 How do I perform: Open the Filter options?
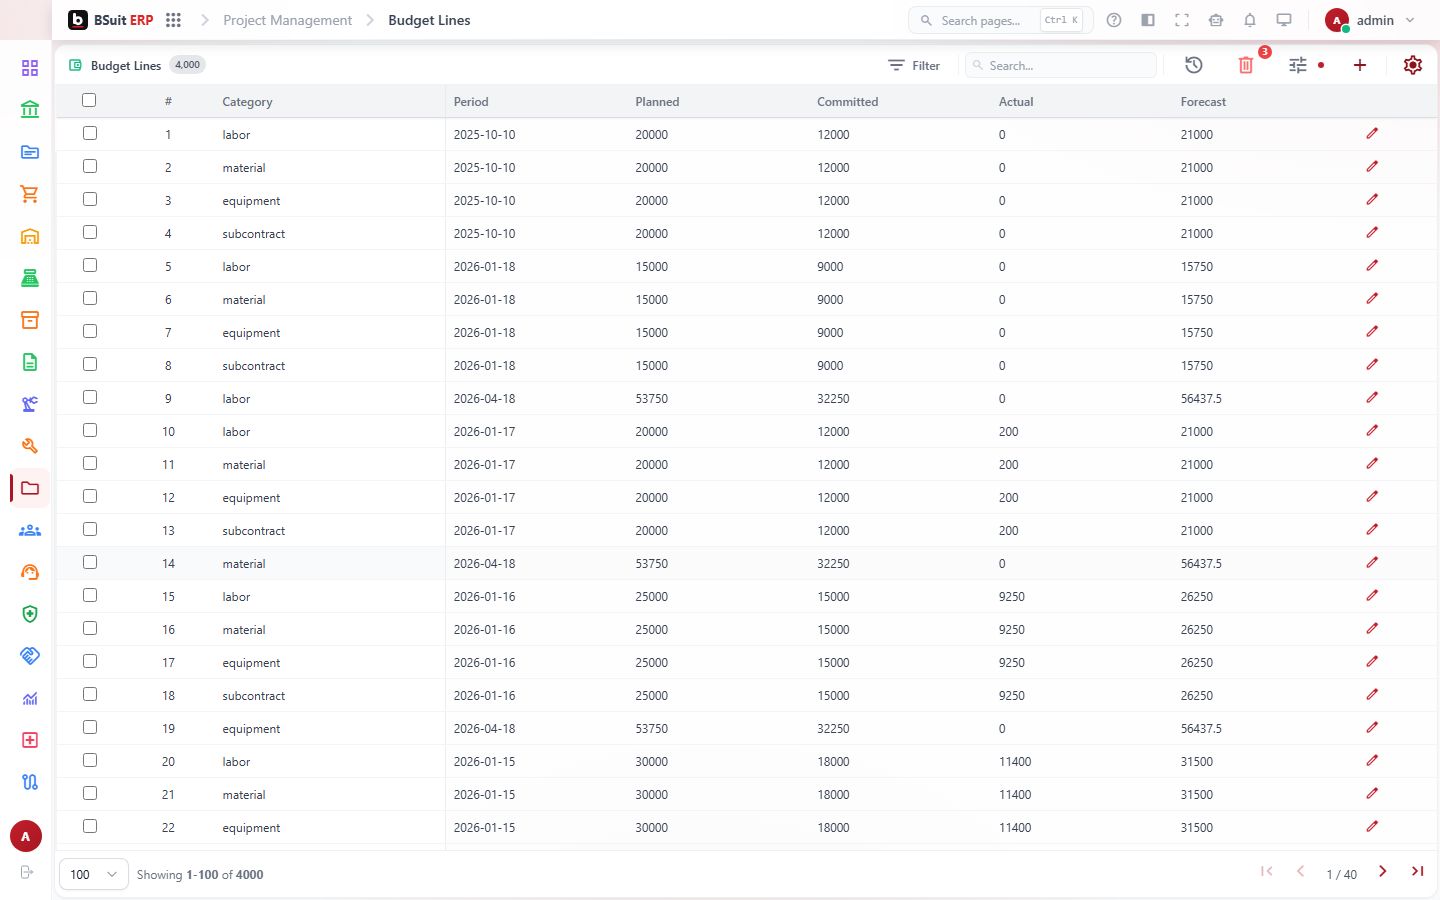point(914,65)
